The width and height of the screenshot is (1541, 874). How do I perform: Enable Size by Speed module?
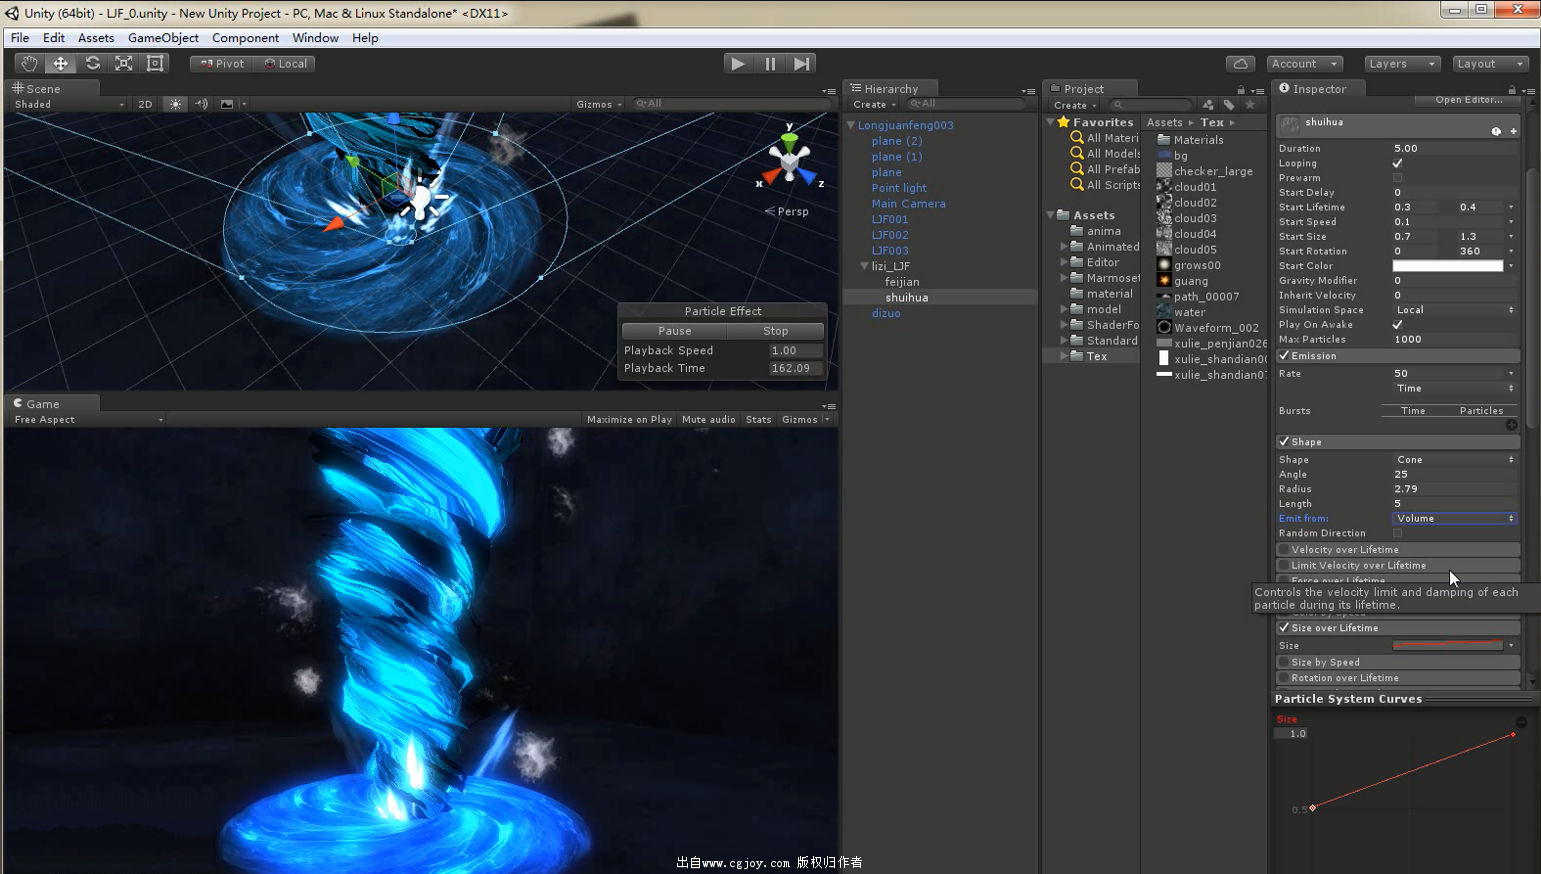coord(1284,662)
